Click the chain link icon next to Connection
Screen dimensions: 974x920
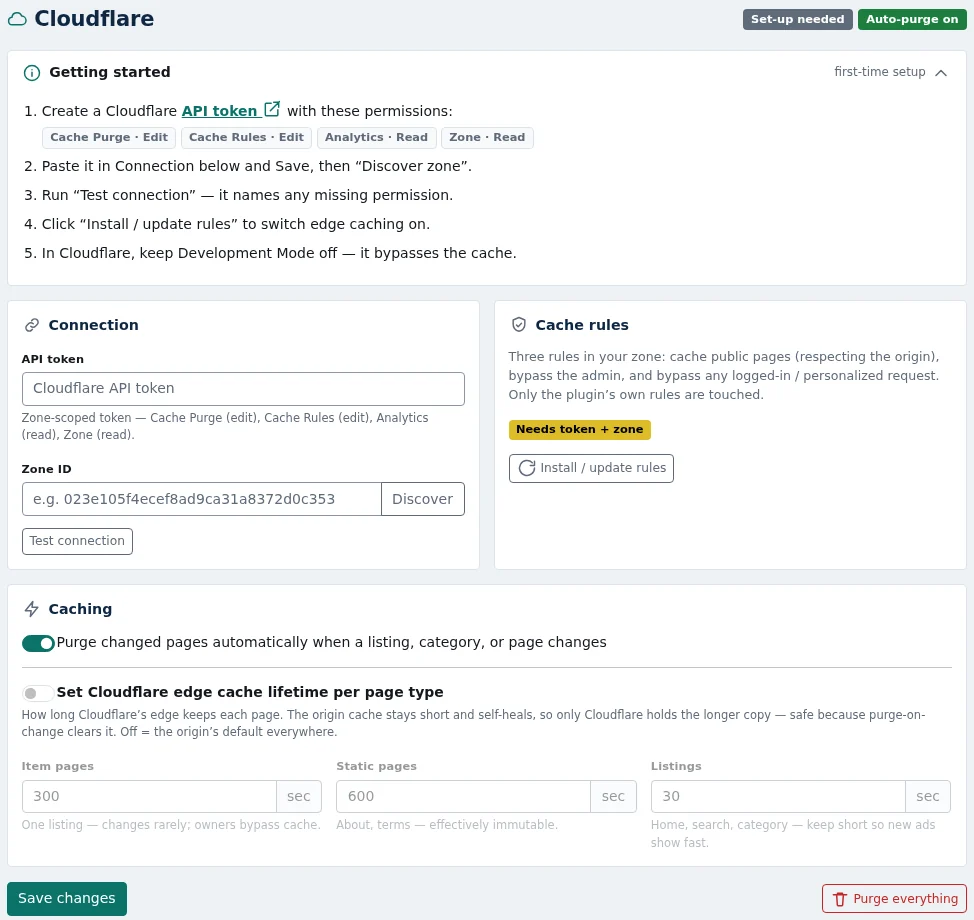pyautogui.click(x=32, y=325)
